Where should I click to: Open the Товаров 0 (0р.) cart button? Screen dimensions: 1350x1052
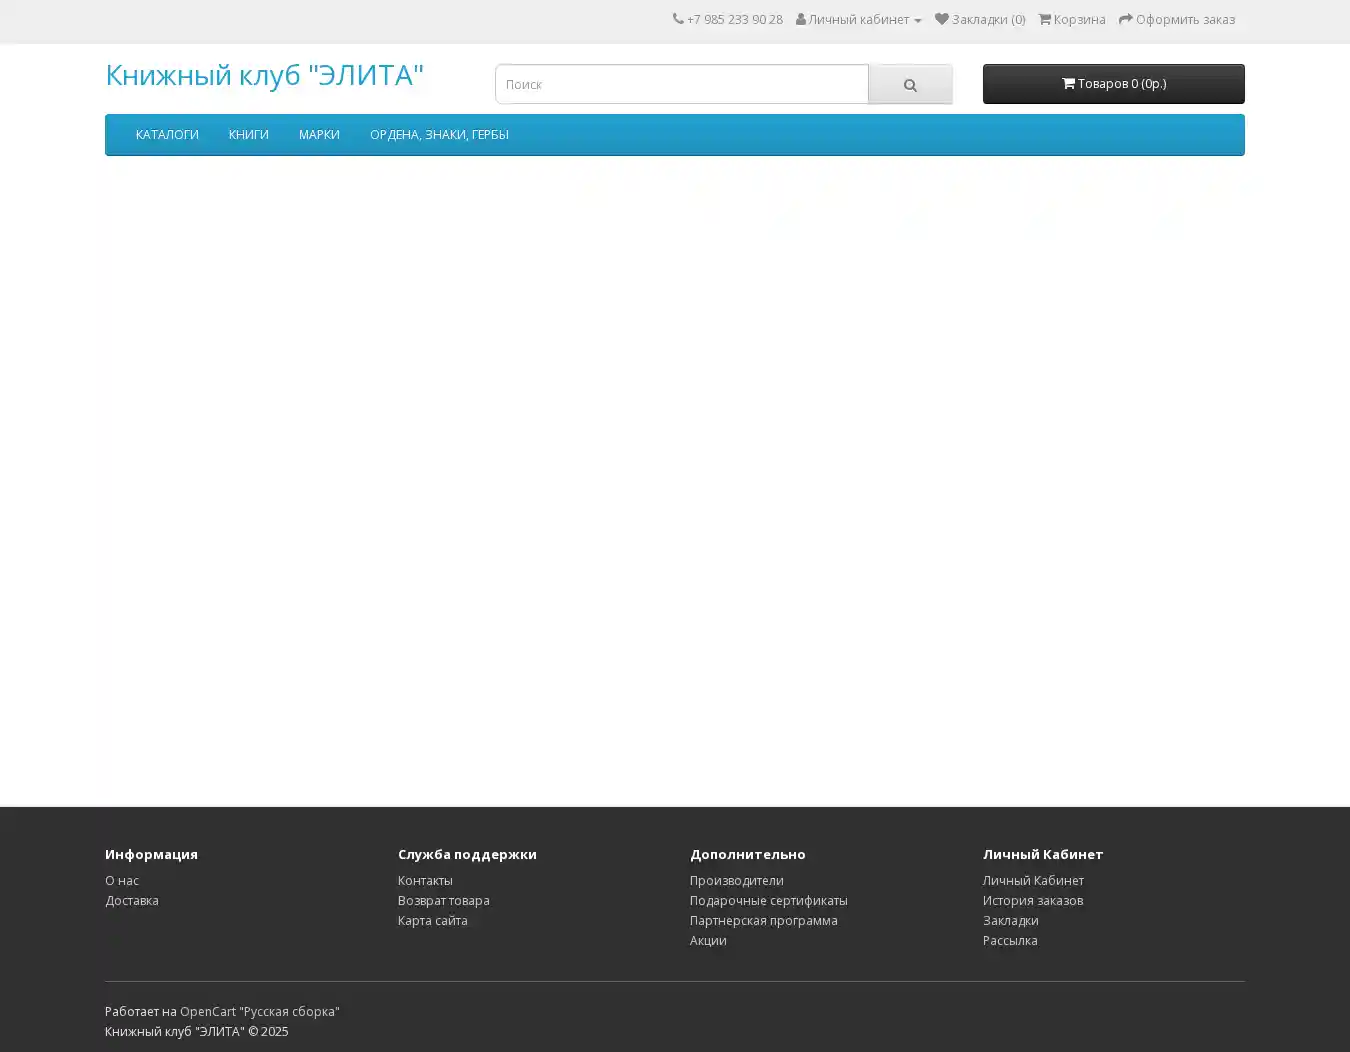[x=1113, y=84]
